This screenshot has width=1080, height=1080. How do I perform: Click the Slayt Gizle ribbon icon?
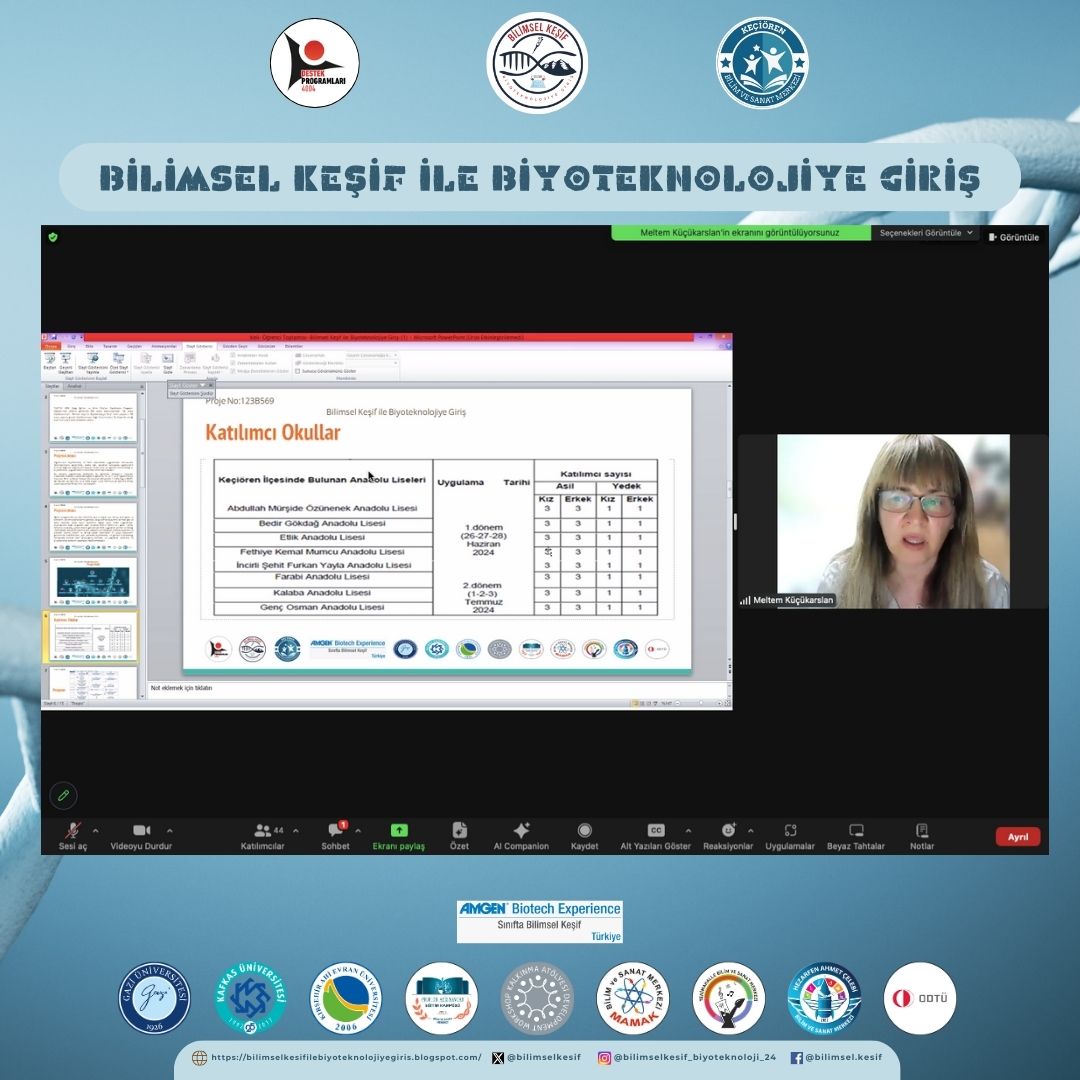coord(167,362)
